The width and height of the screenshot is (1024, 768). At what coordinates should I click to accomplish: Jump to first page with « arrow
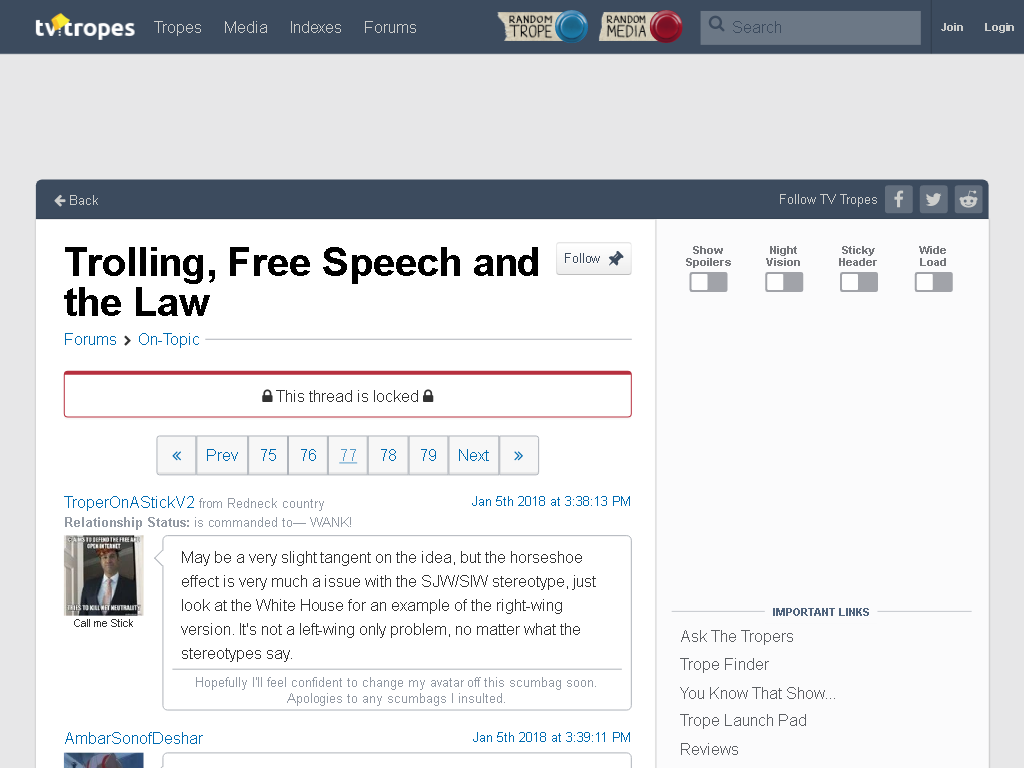click(x=176, y=455)
